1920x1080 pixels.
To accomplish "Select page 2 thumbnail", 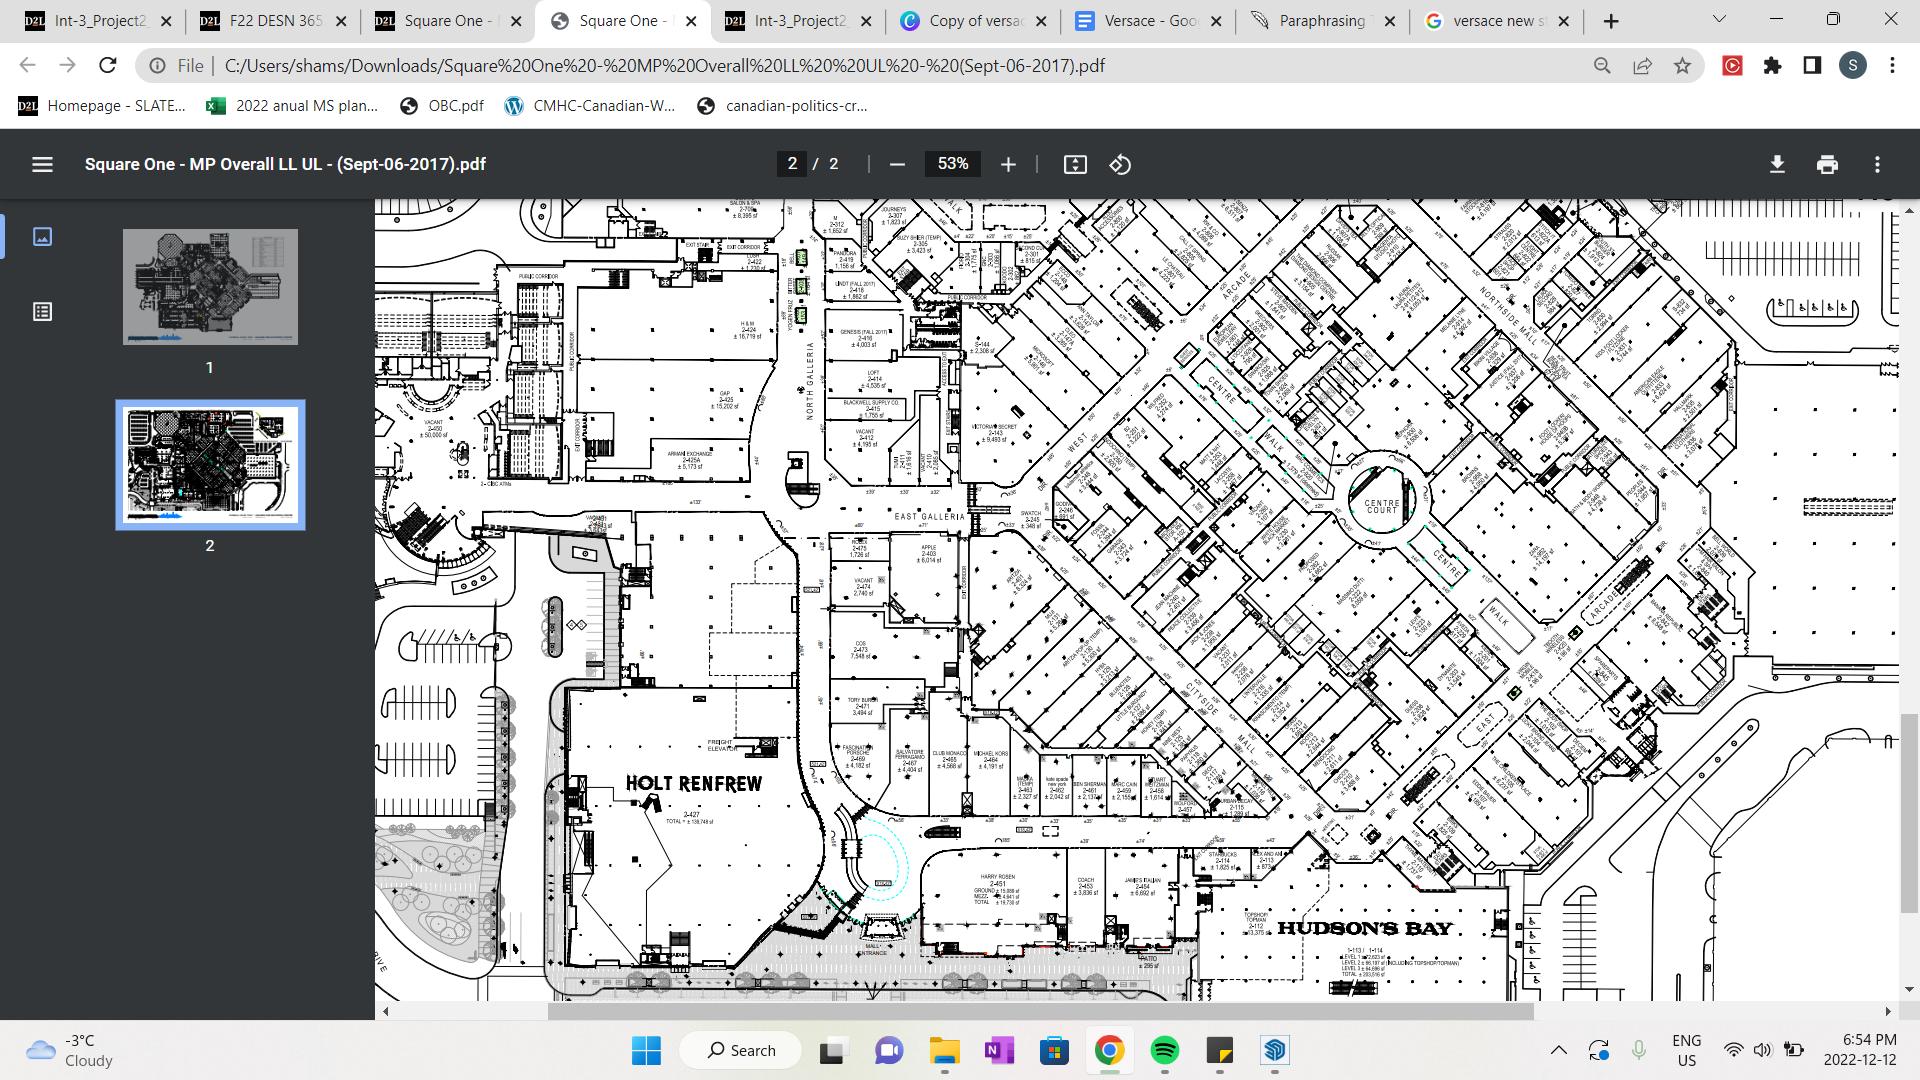I will click(210, 465).
